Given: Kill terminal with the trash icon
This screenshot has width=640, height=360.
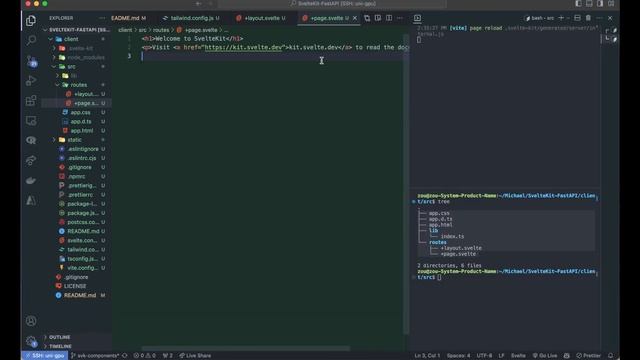Looking at the screenshot, I should pyautogui.click(x=588, y=18).
